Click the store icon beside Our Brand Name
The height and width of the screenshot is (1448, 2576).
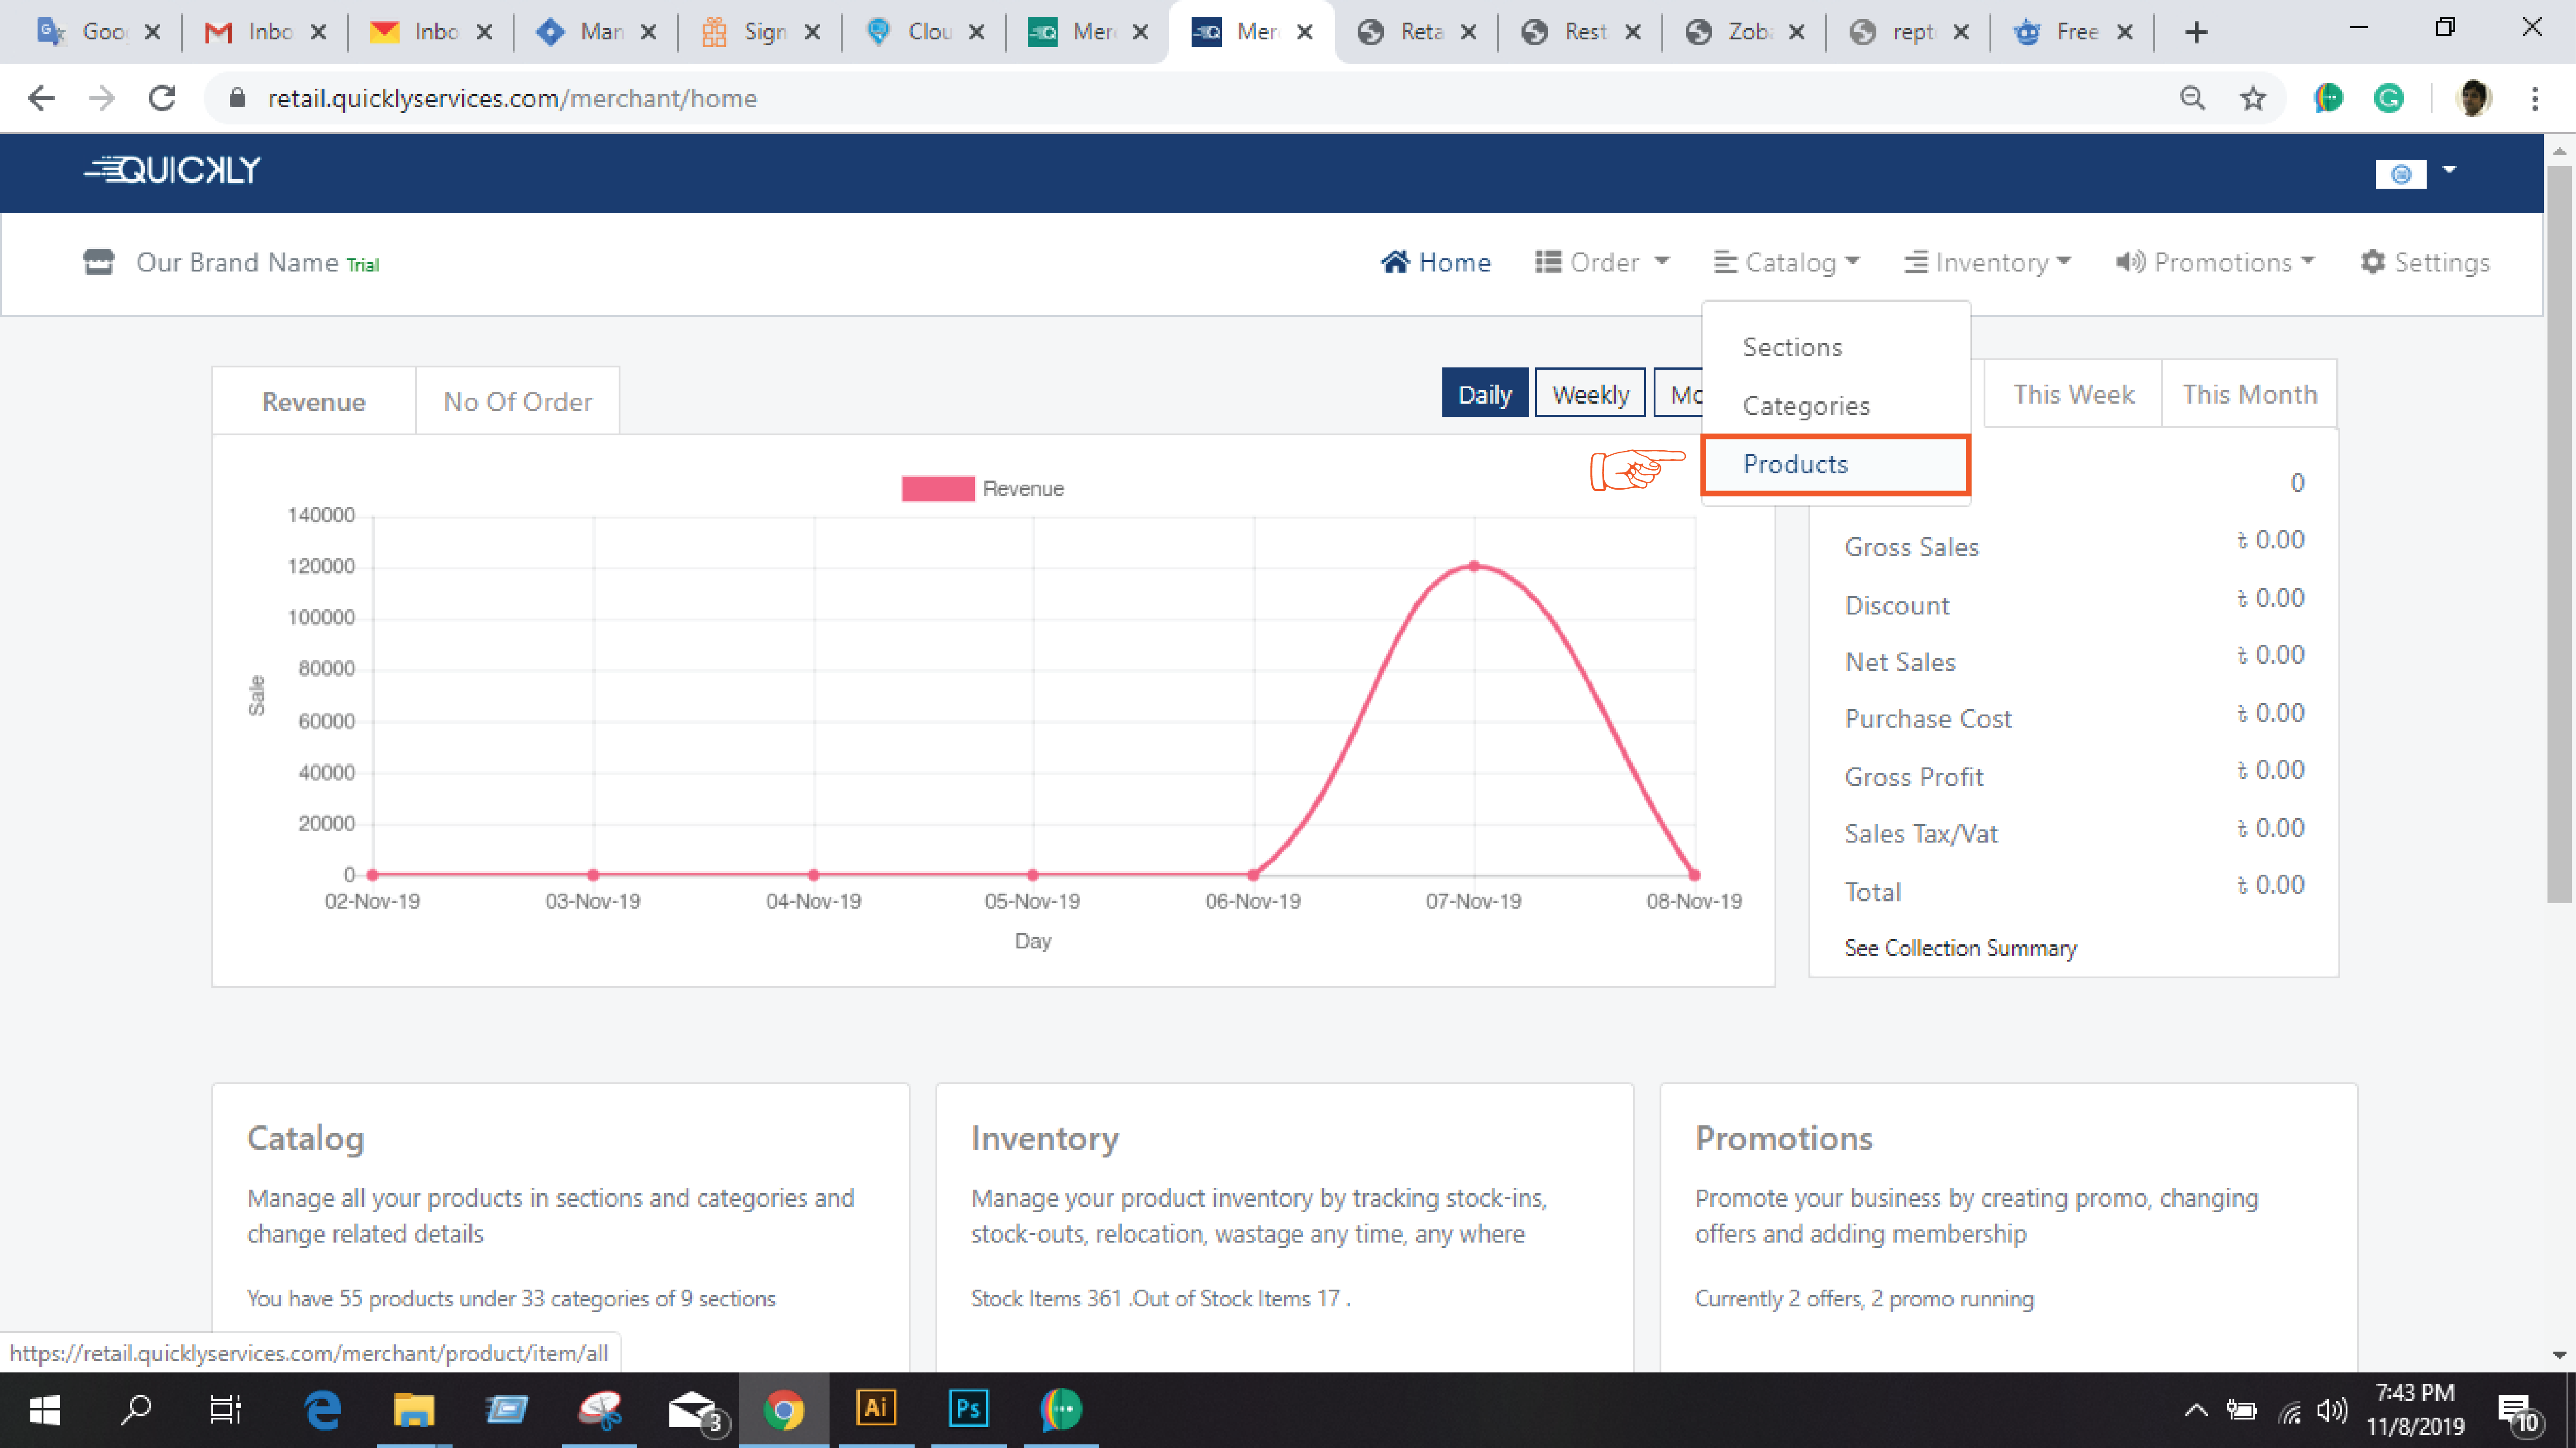(98, 262)
